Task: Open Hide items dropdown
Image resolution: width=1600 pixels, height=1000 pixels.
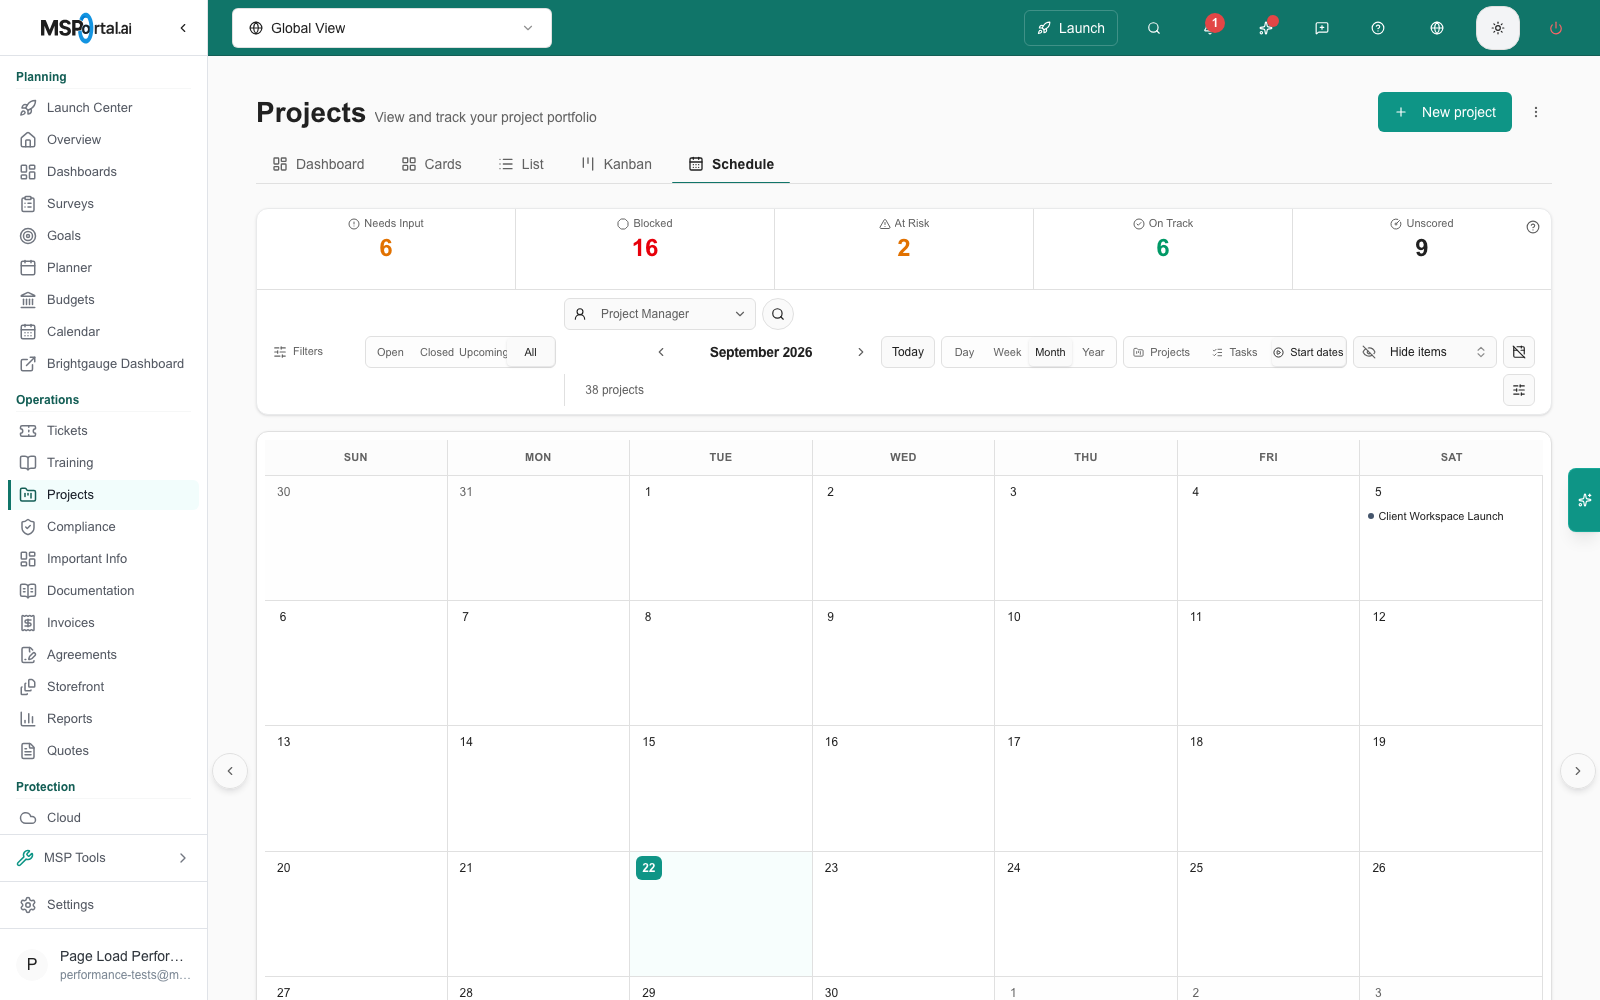Action: (x=1425, y=352)
